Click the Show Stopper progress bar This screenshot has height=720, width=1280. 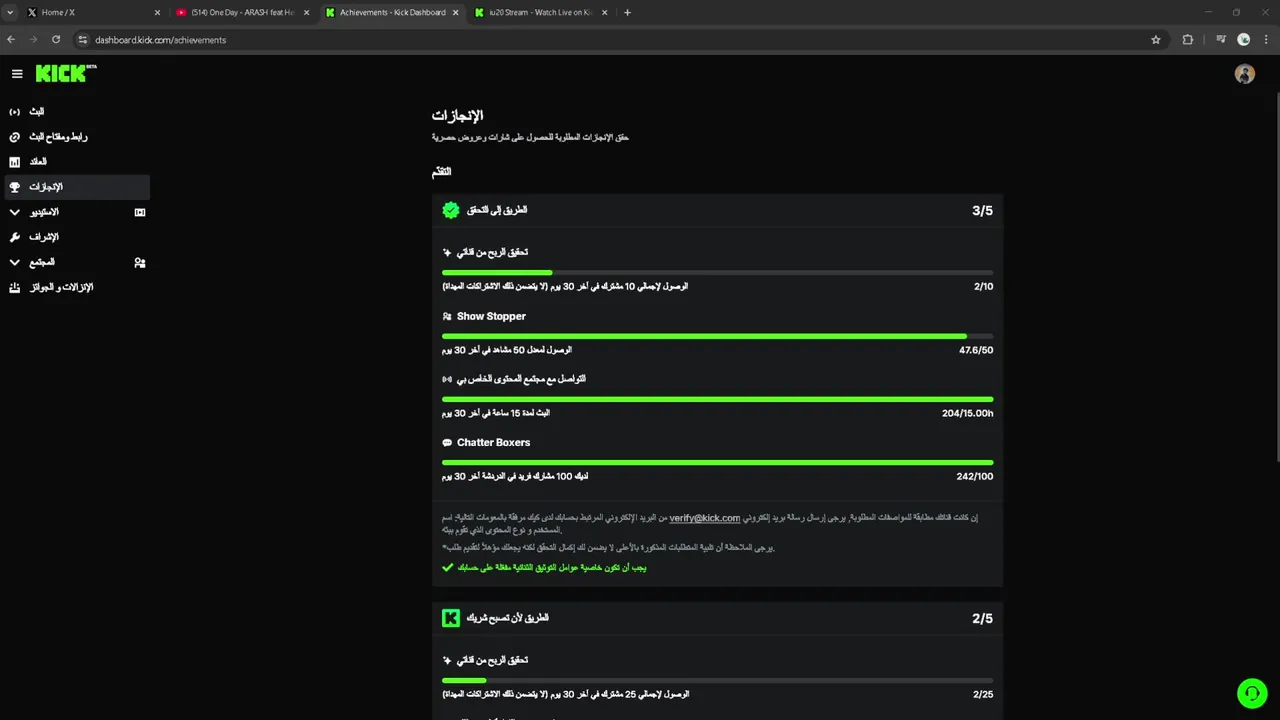coord(717,336)
